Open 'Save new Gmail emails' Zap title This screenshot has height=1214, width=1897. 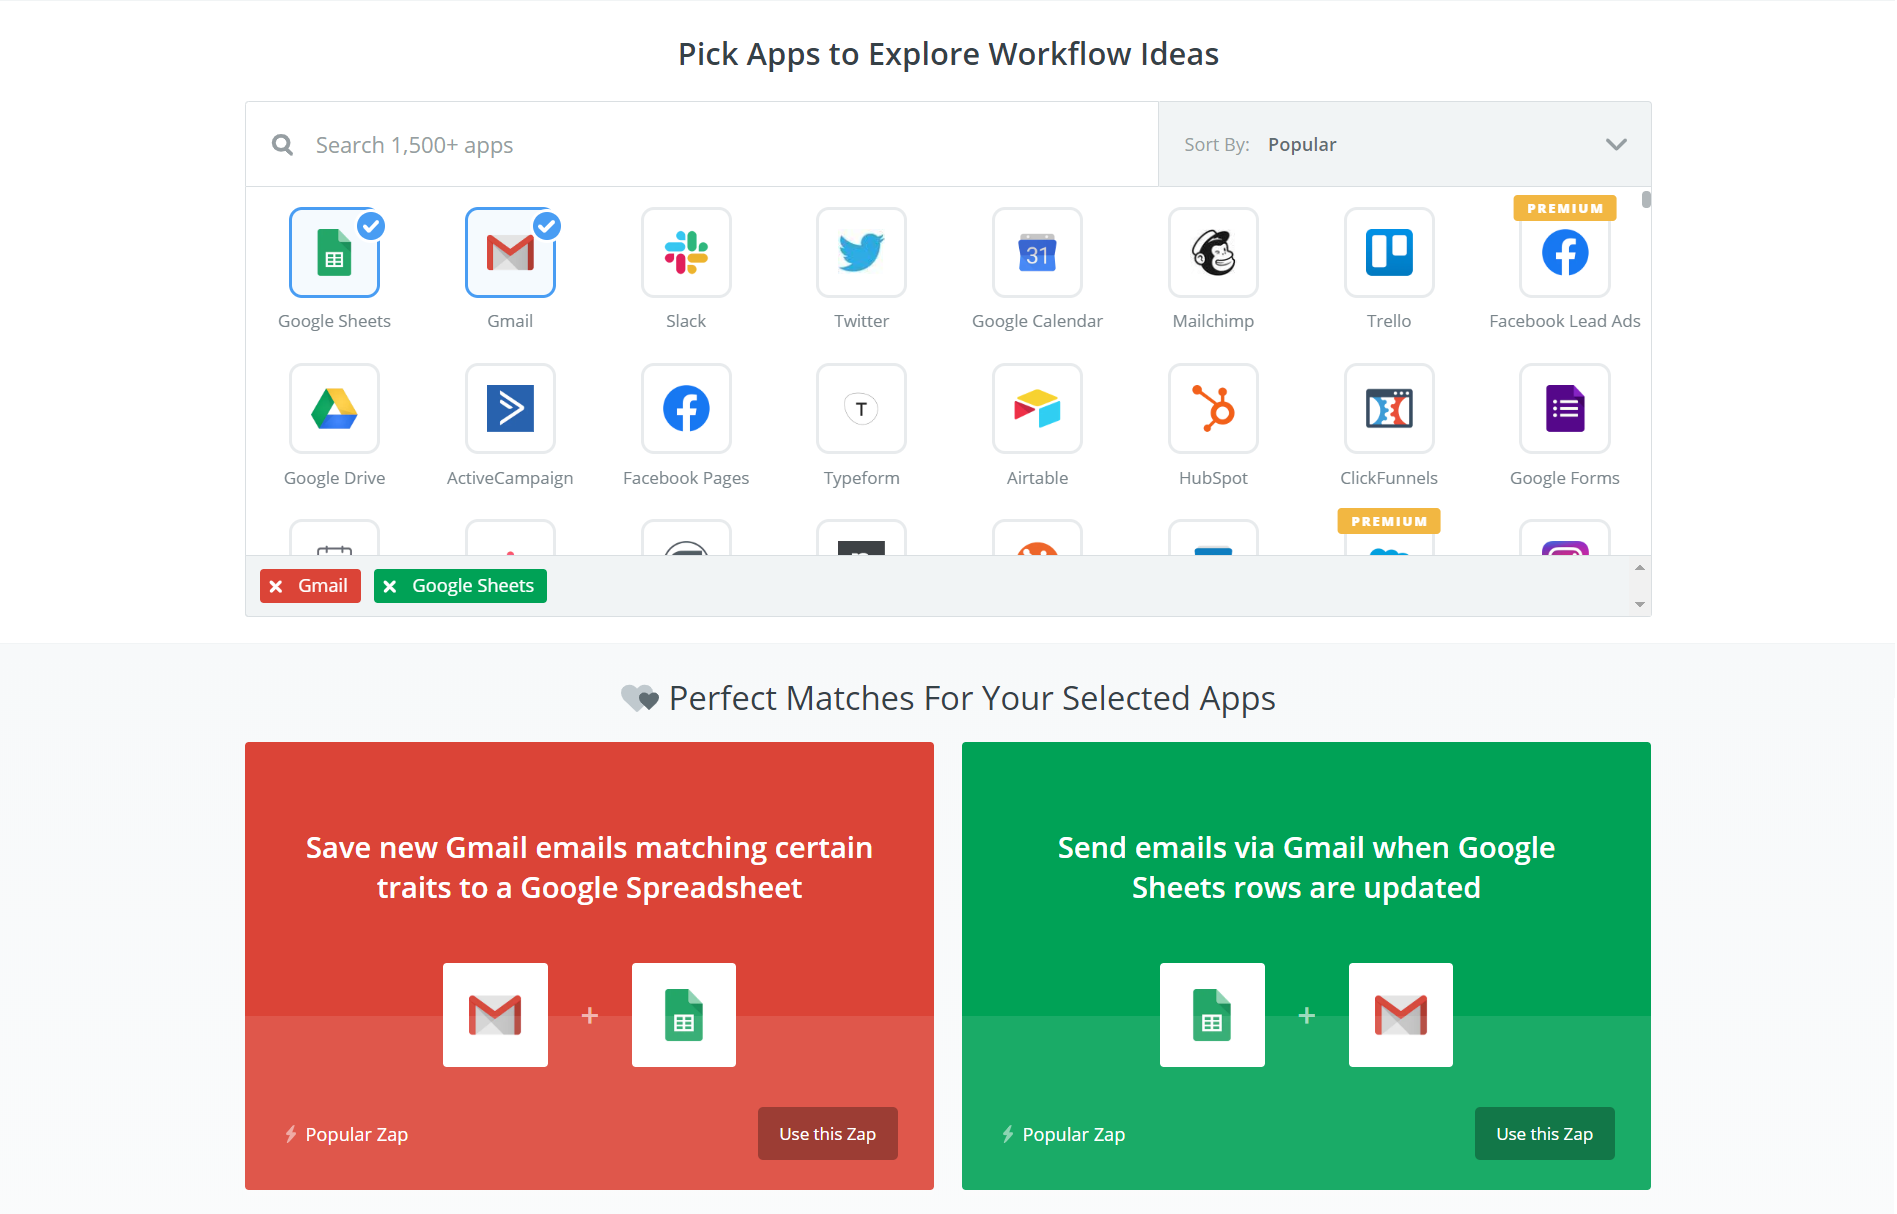[589, 867]
